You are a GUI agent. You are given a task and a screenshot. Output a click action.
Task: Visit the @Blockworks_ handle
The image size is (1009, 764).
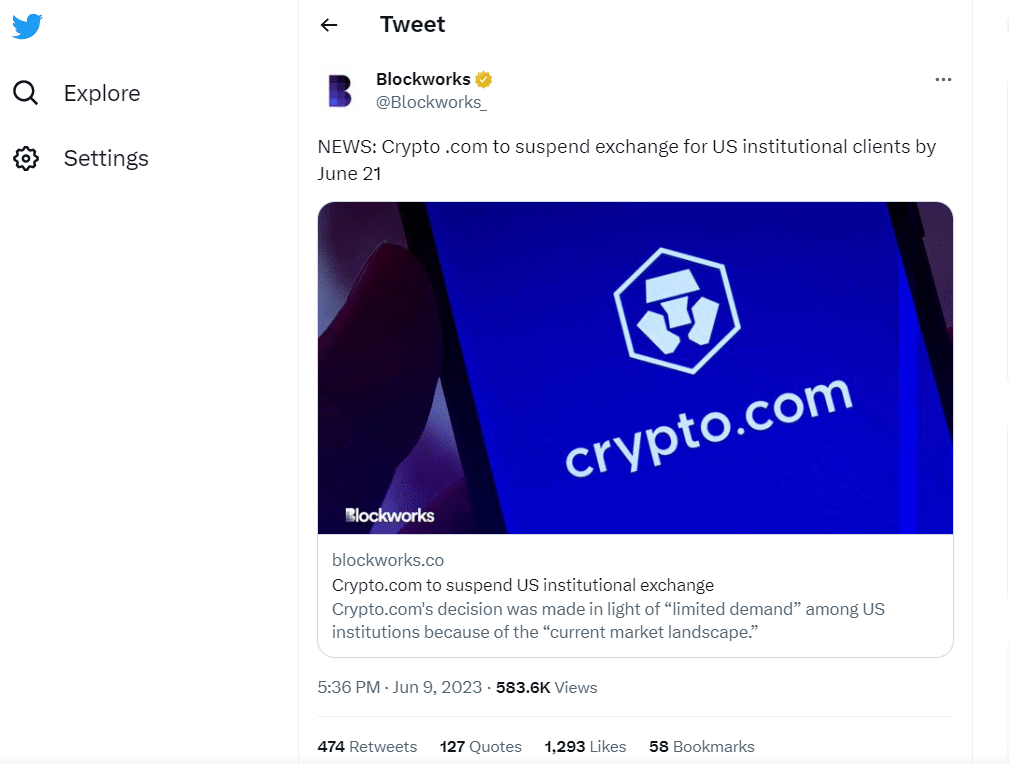click(x=430, y=102)
